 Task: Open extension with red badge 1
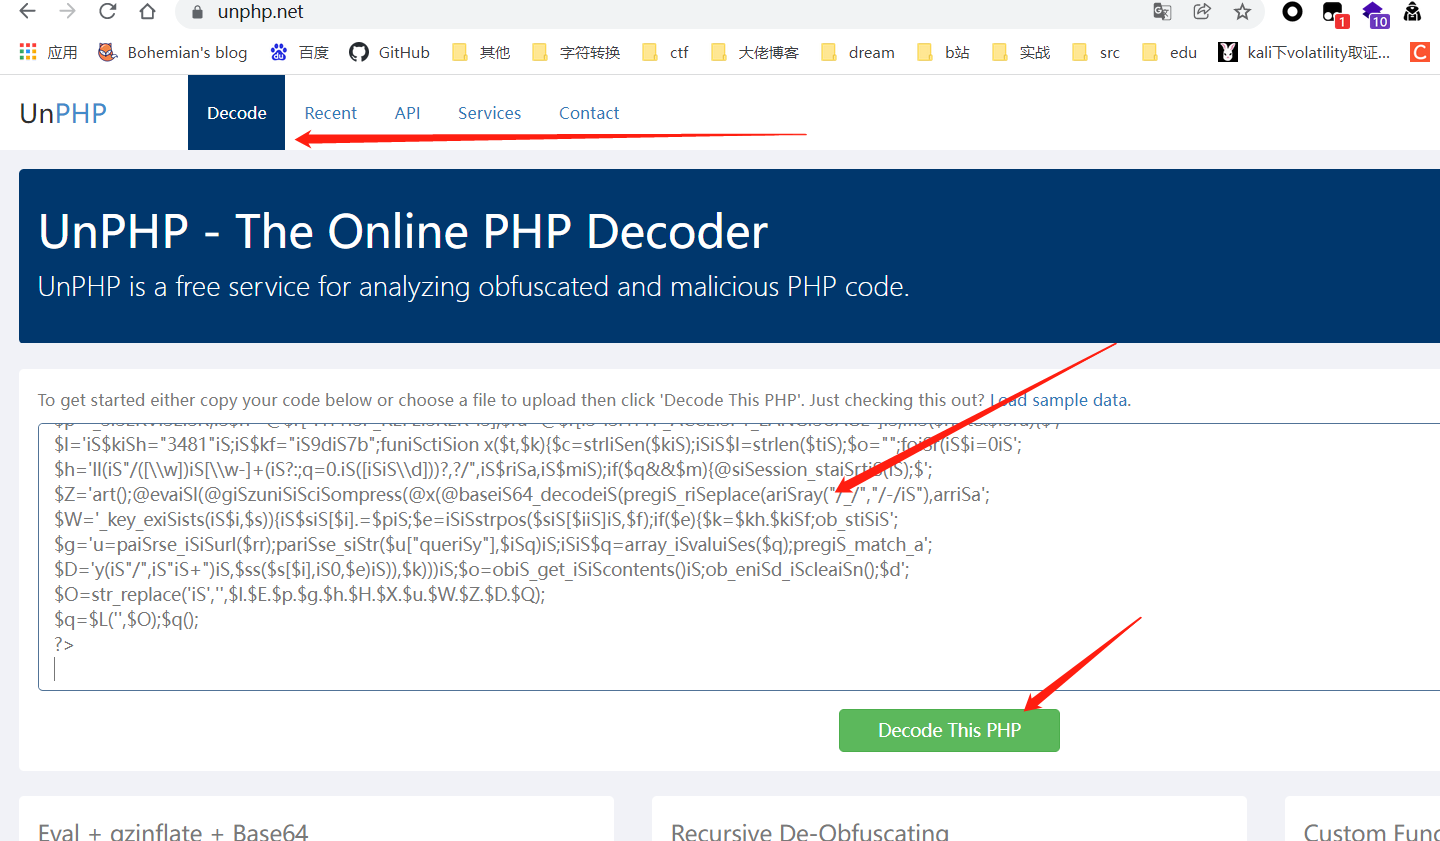coord(1334,14)
